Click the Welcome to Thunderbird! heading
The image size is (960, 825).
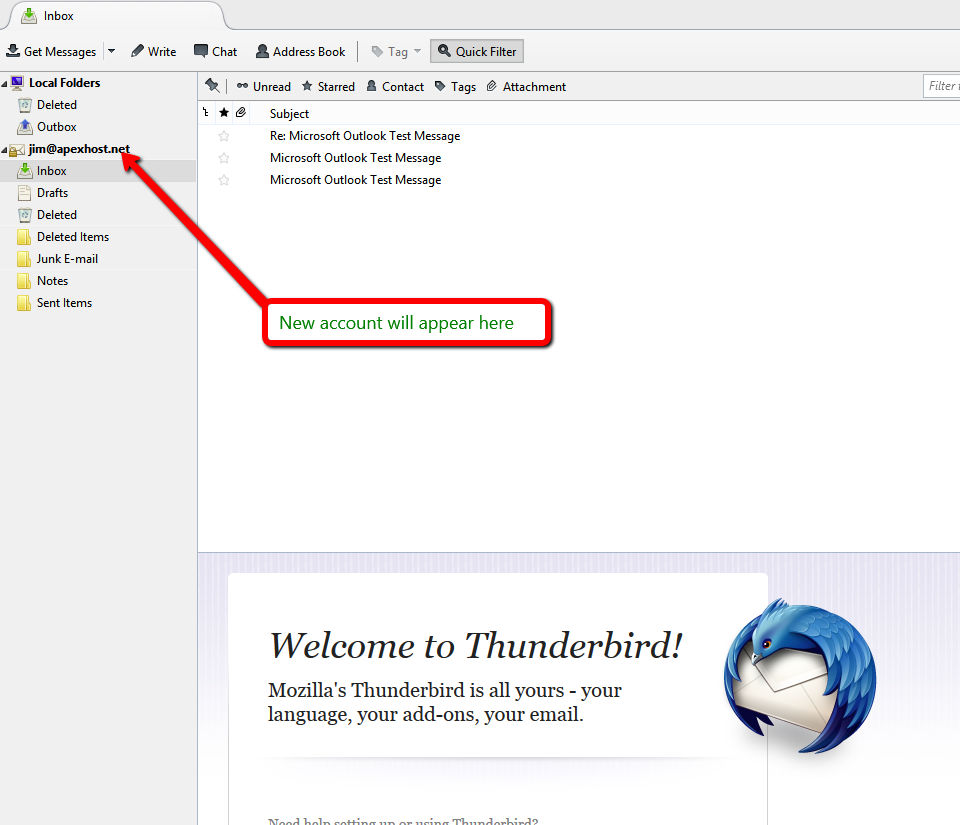pos(476,645)
